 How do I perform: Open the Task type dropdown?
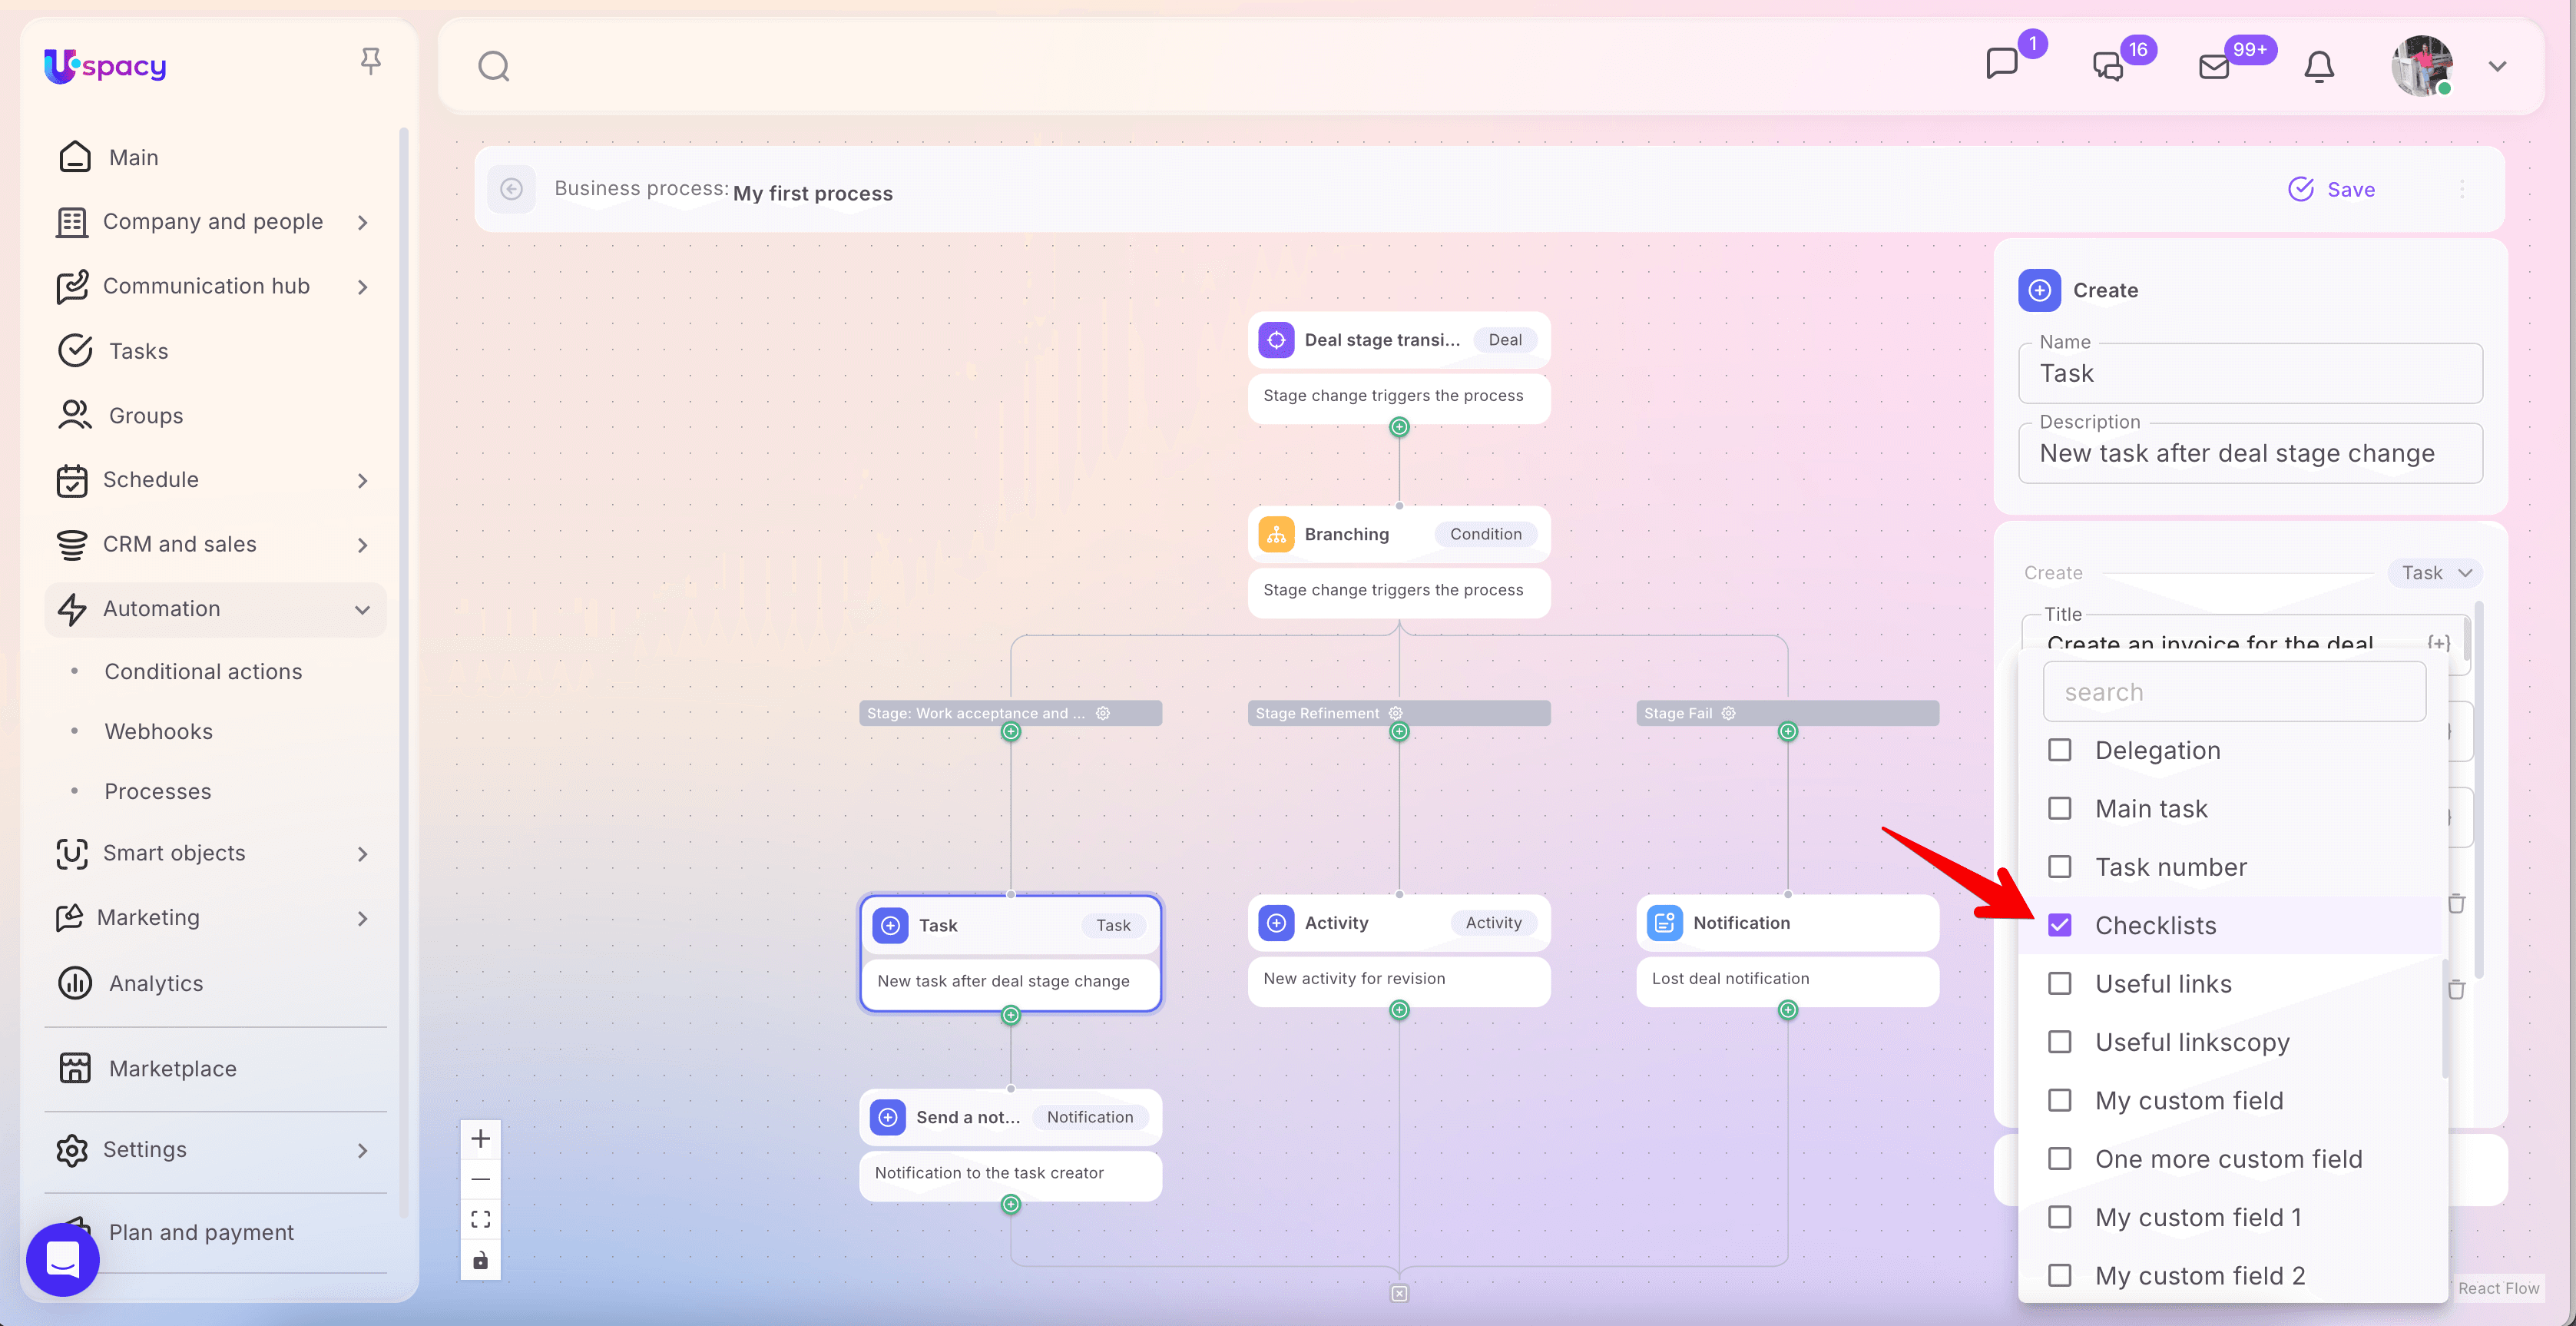point(2435,573)
